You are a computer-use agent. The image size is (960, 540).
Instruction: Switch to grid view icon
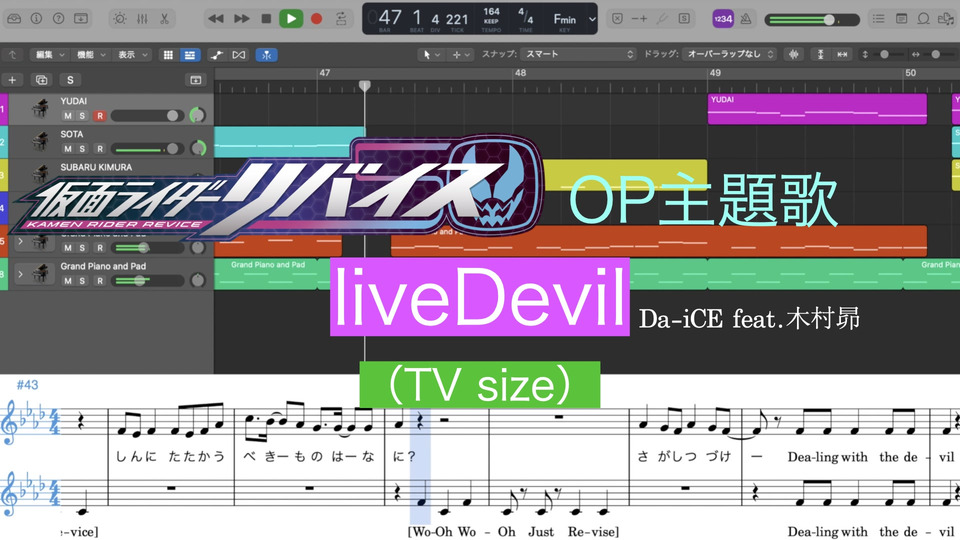tap(168, 55)
